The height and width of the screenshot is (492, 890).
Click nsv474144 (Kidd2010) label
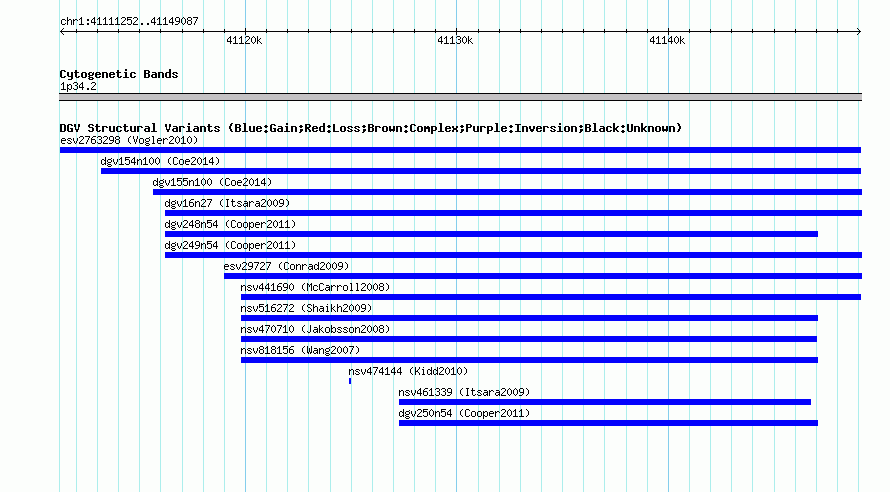pyautogui.click(x=408, y=371)
